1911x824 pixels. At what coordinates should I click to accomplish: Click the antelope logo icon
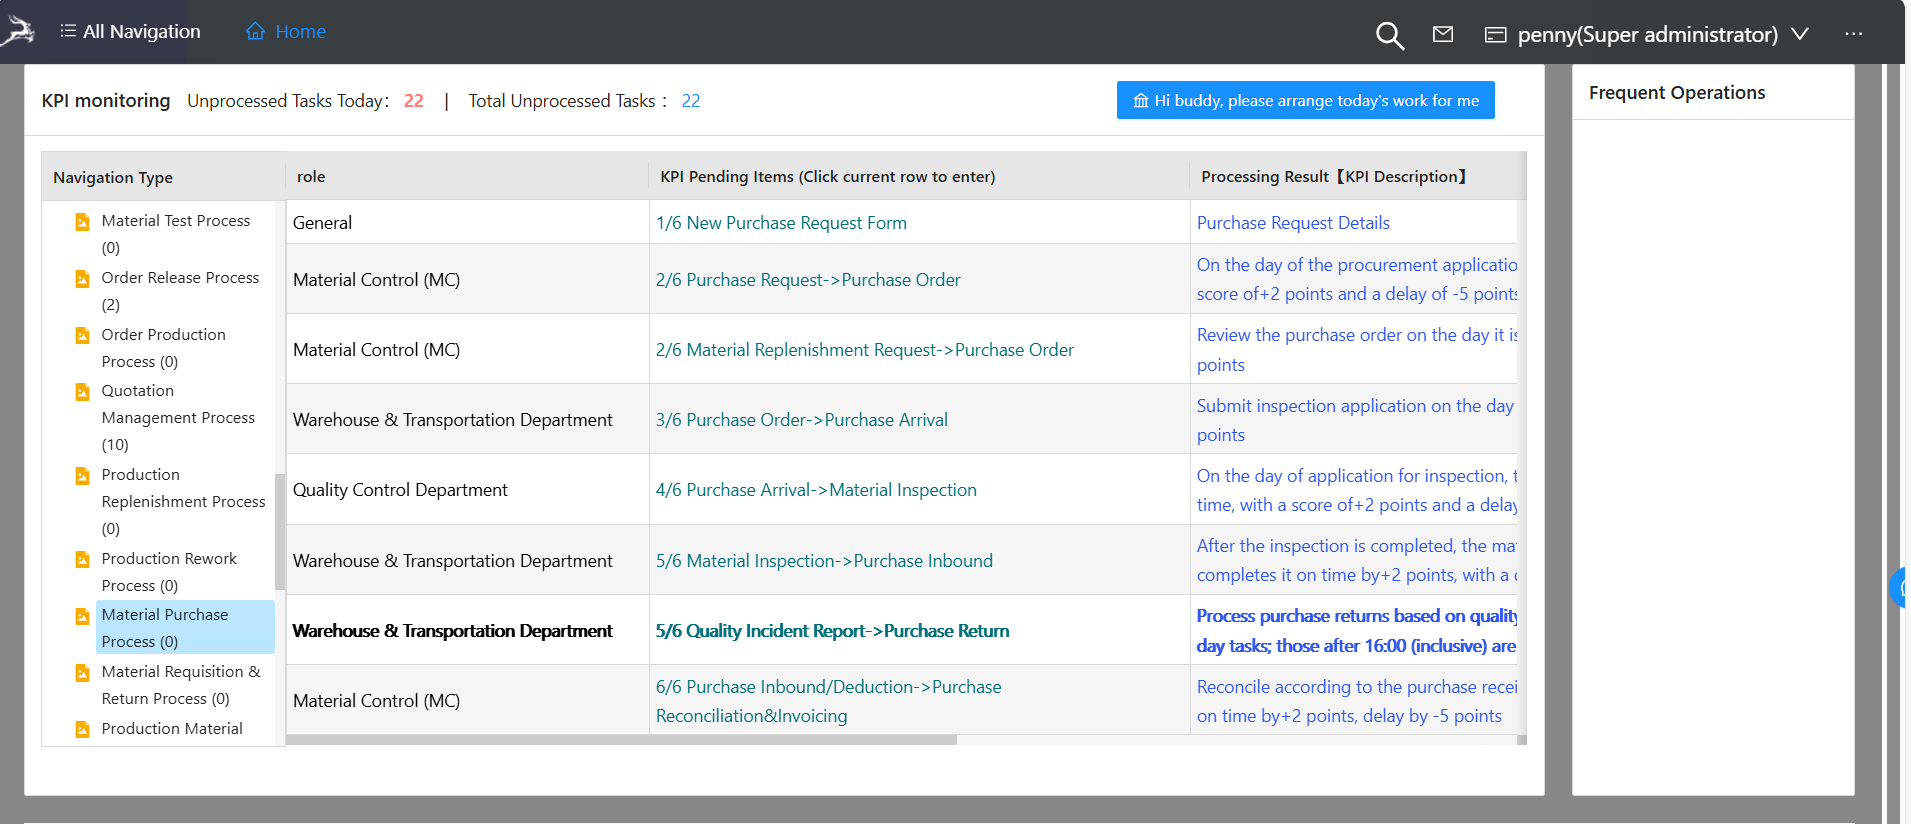18,31
